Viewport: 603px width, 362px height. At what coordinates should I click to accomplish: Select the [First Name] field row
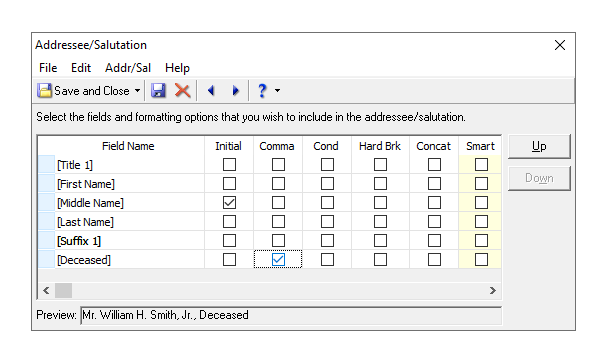[130, 184]
